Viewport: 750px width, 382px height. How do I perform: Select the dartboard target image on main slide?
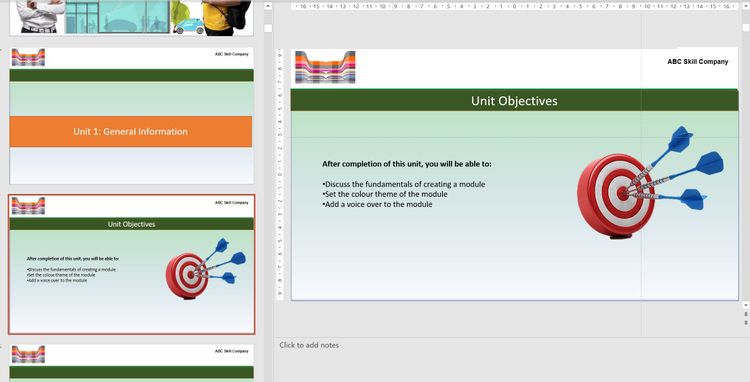point(650,183)
